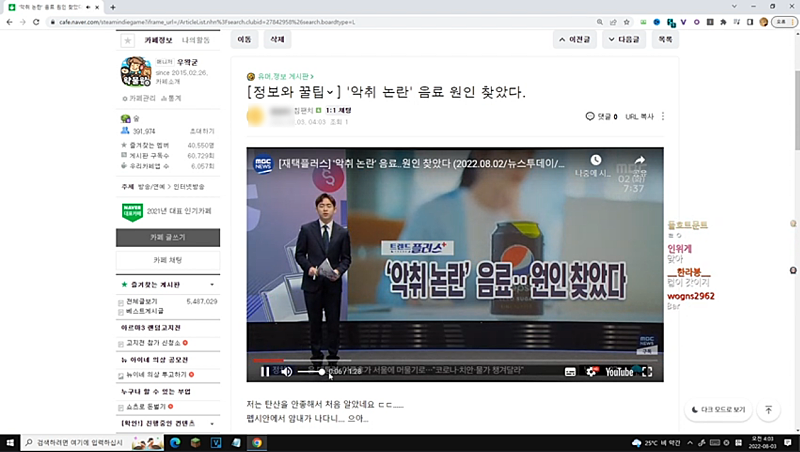Open Microsoft Edge from taskbar

175,443
